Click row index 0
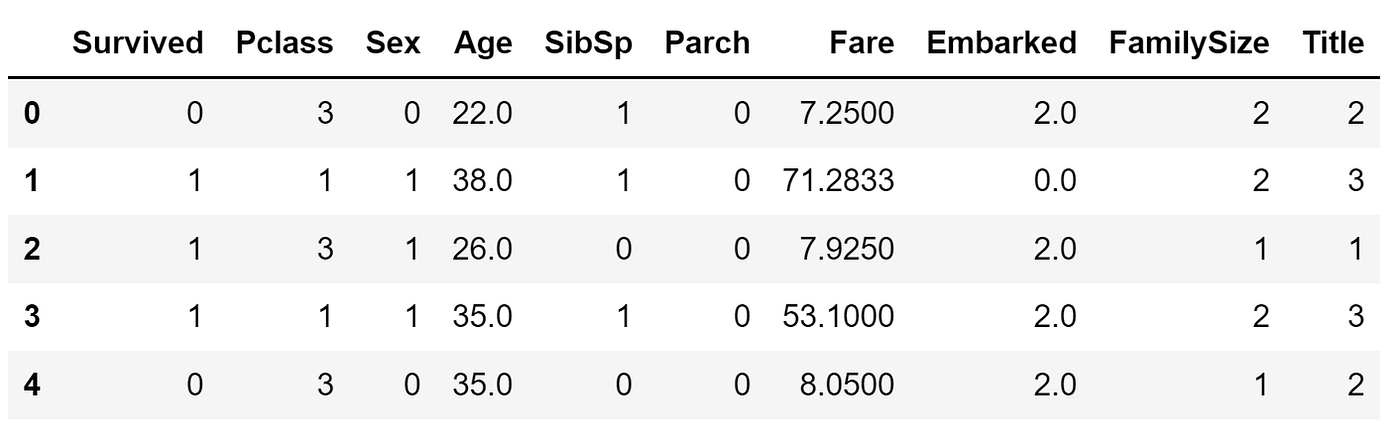The width and height of the screenshot is (1400, 426). coord(32,113)
